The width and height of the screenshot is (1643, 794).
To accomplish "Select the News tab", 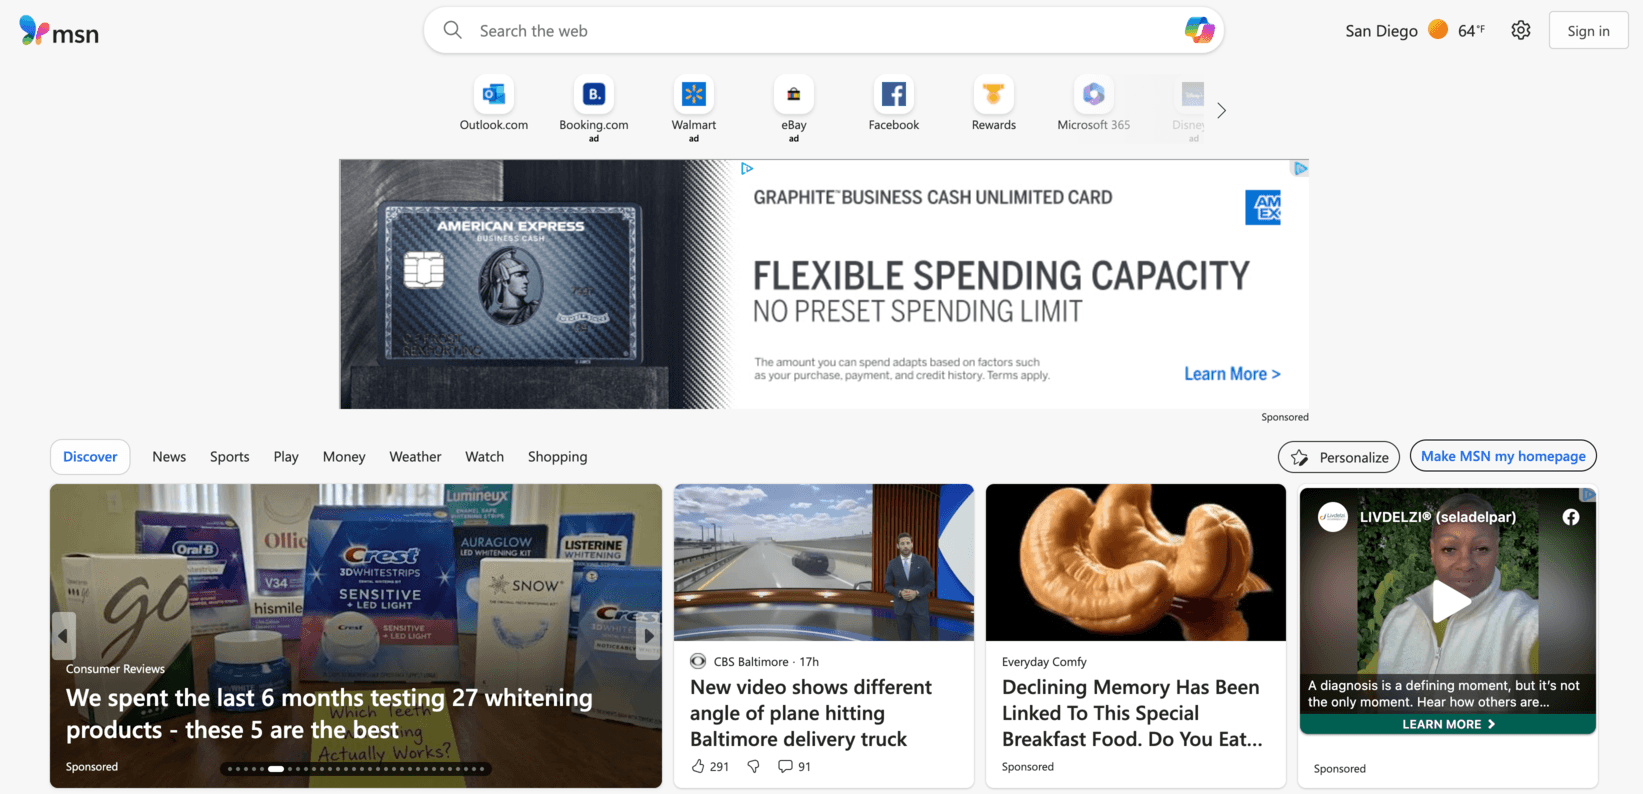I will (169, 457).
